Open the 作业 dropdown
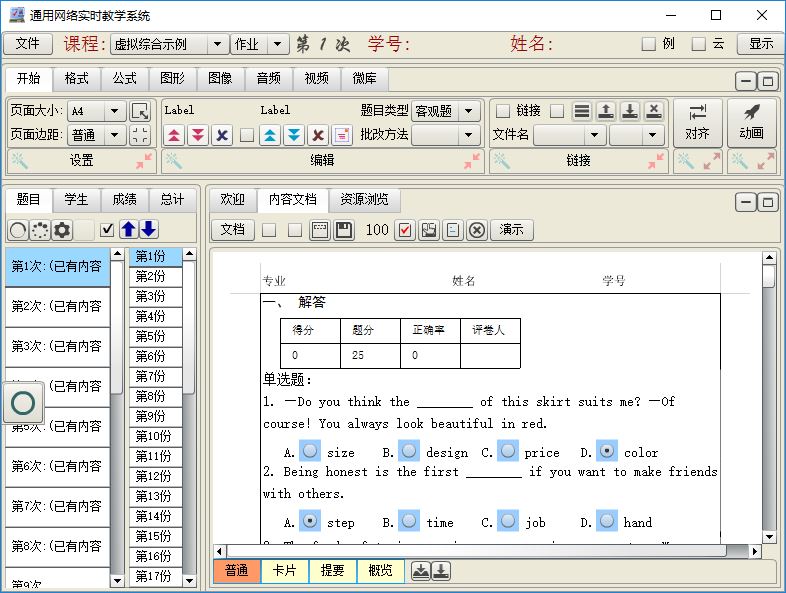The image size is (786, 593). (278, 44)
